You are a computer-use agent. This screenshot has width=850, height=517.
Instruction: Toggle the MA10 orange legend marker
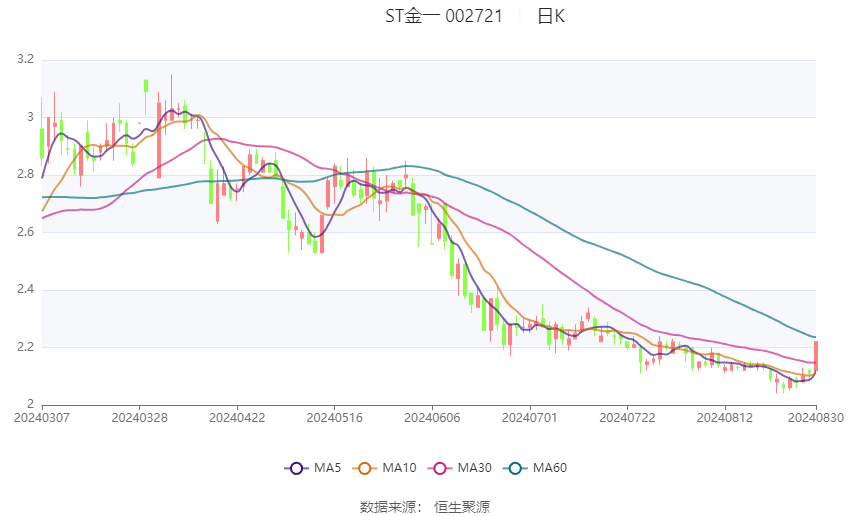tap(366, 467)
